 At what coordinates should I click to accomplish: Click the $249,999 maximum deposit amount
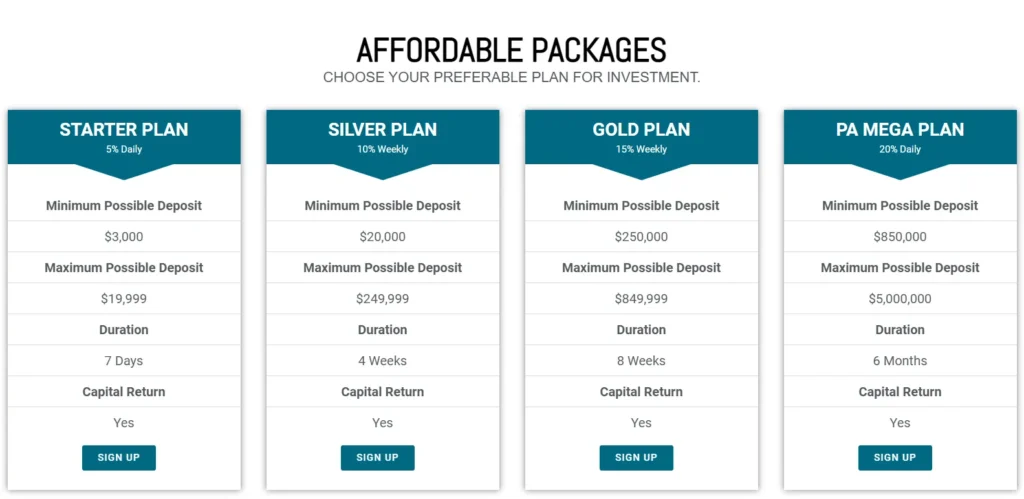click(383, 299)
